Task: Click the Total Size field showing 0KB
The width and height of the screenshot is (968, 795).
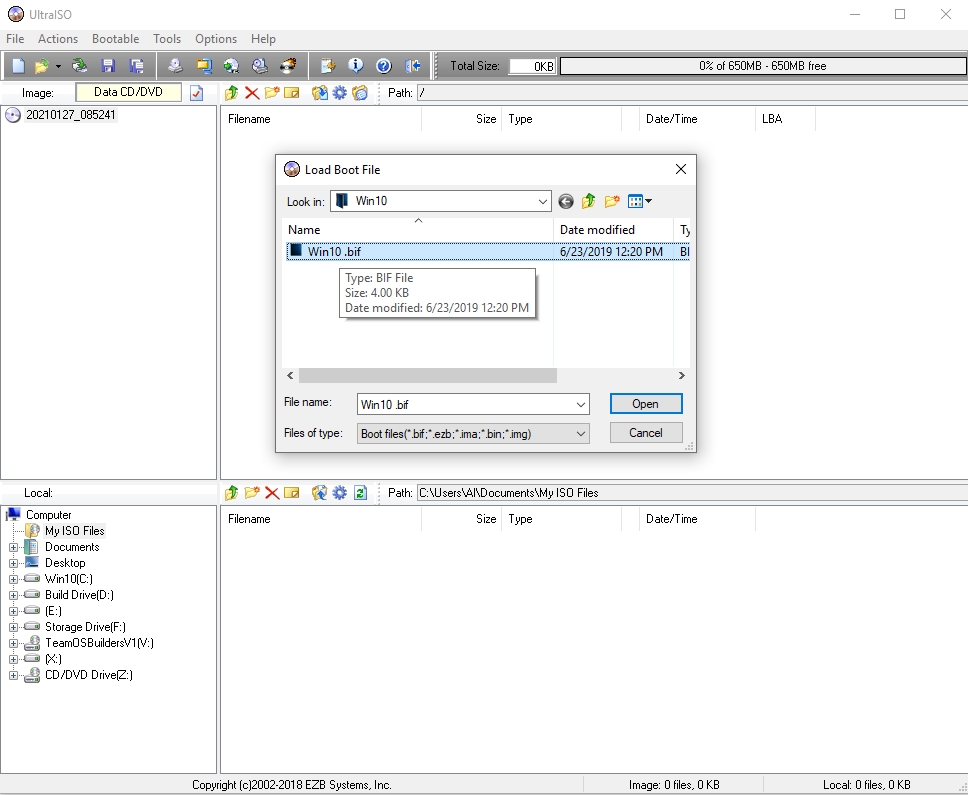Action: 532,66
